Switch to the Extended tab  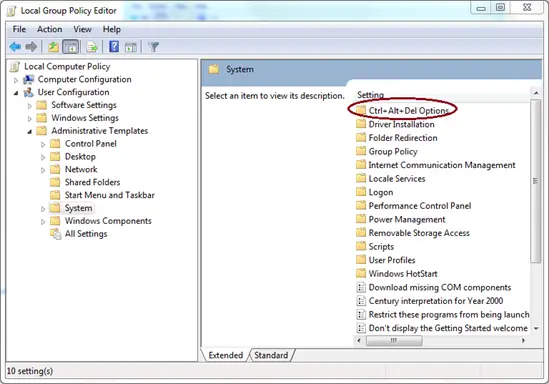click(225, 355)
